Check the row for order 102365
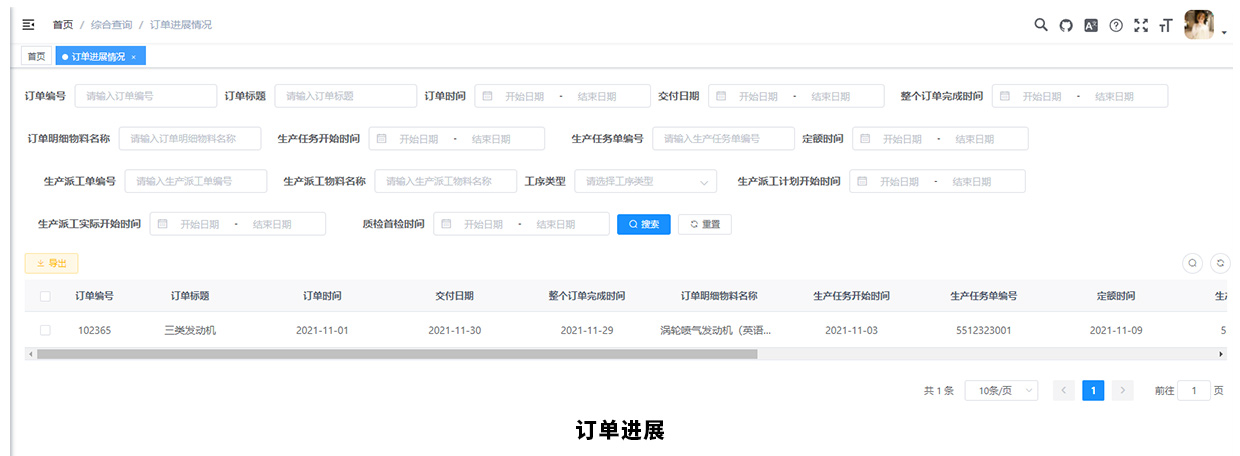This screenshot has height=456, width=1240. point(45,330)
